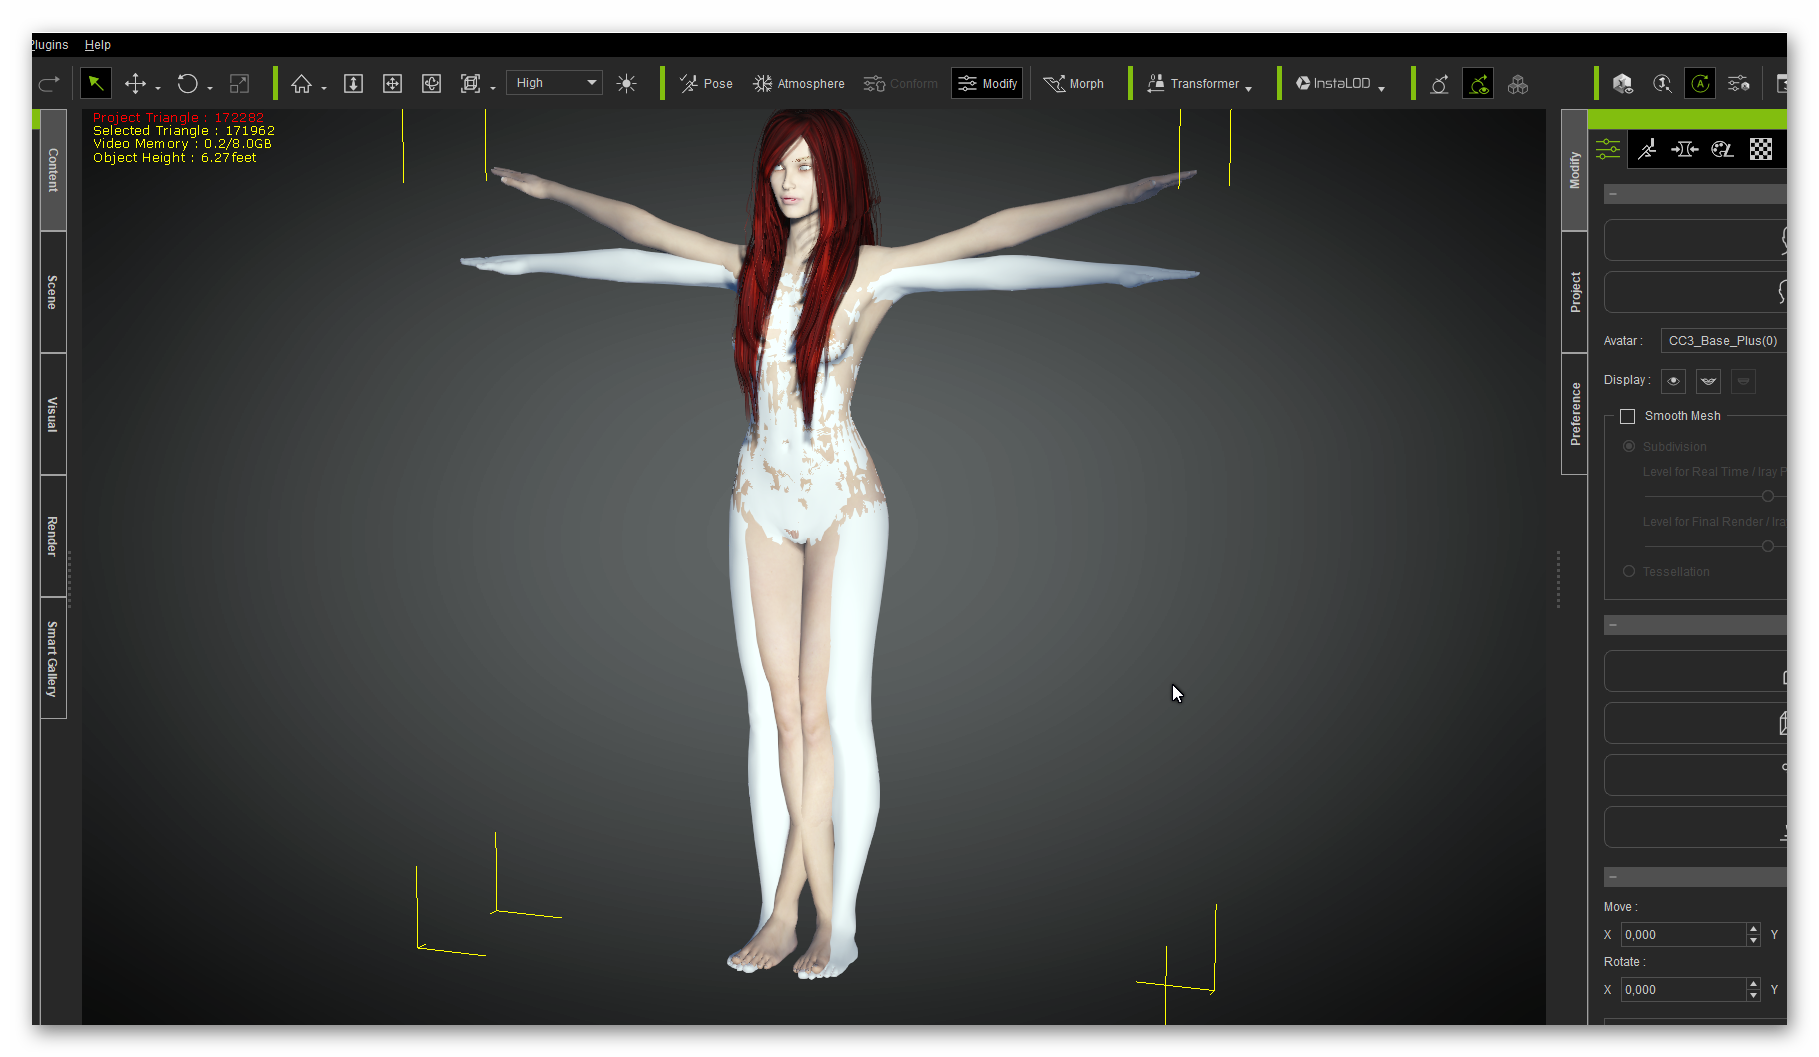The width and height of the screenshot is (1819, 1057).
Task: Click the frame selected object icon
Action: pyautogui.click(x=470, y=84)
